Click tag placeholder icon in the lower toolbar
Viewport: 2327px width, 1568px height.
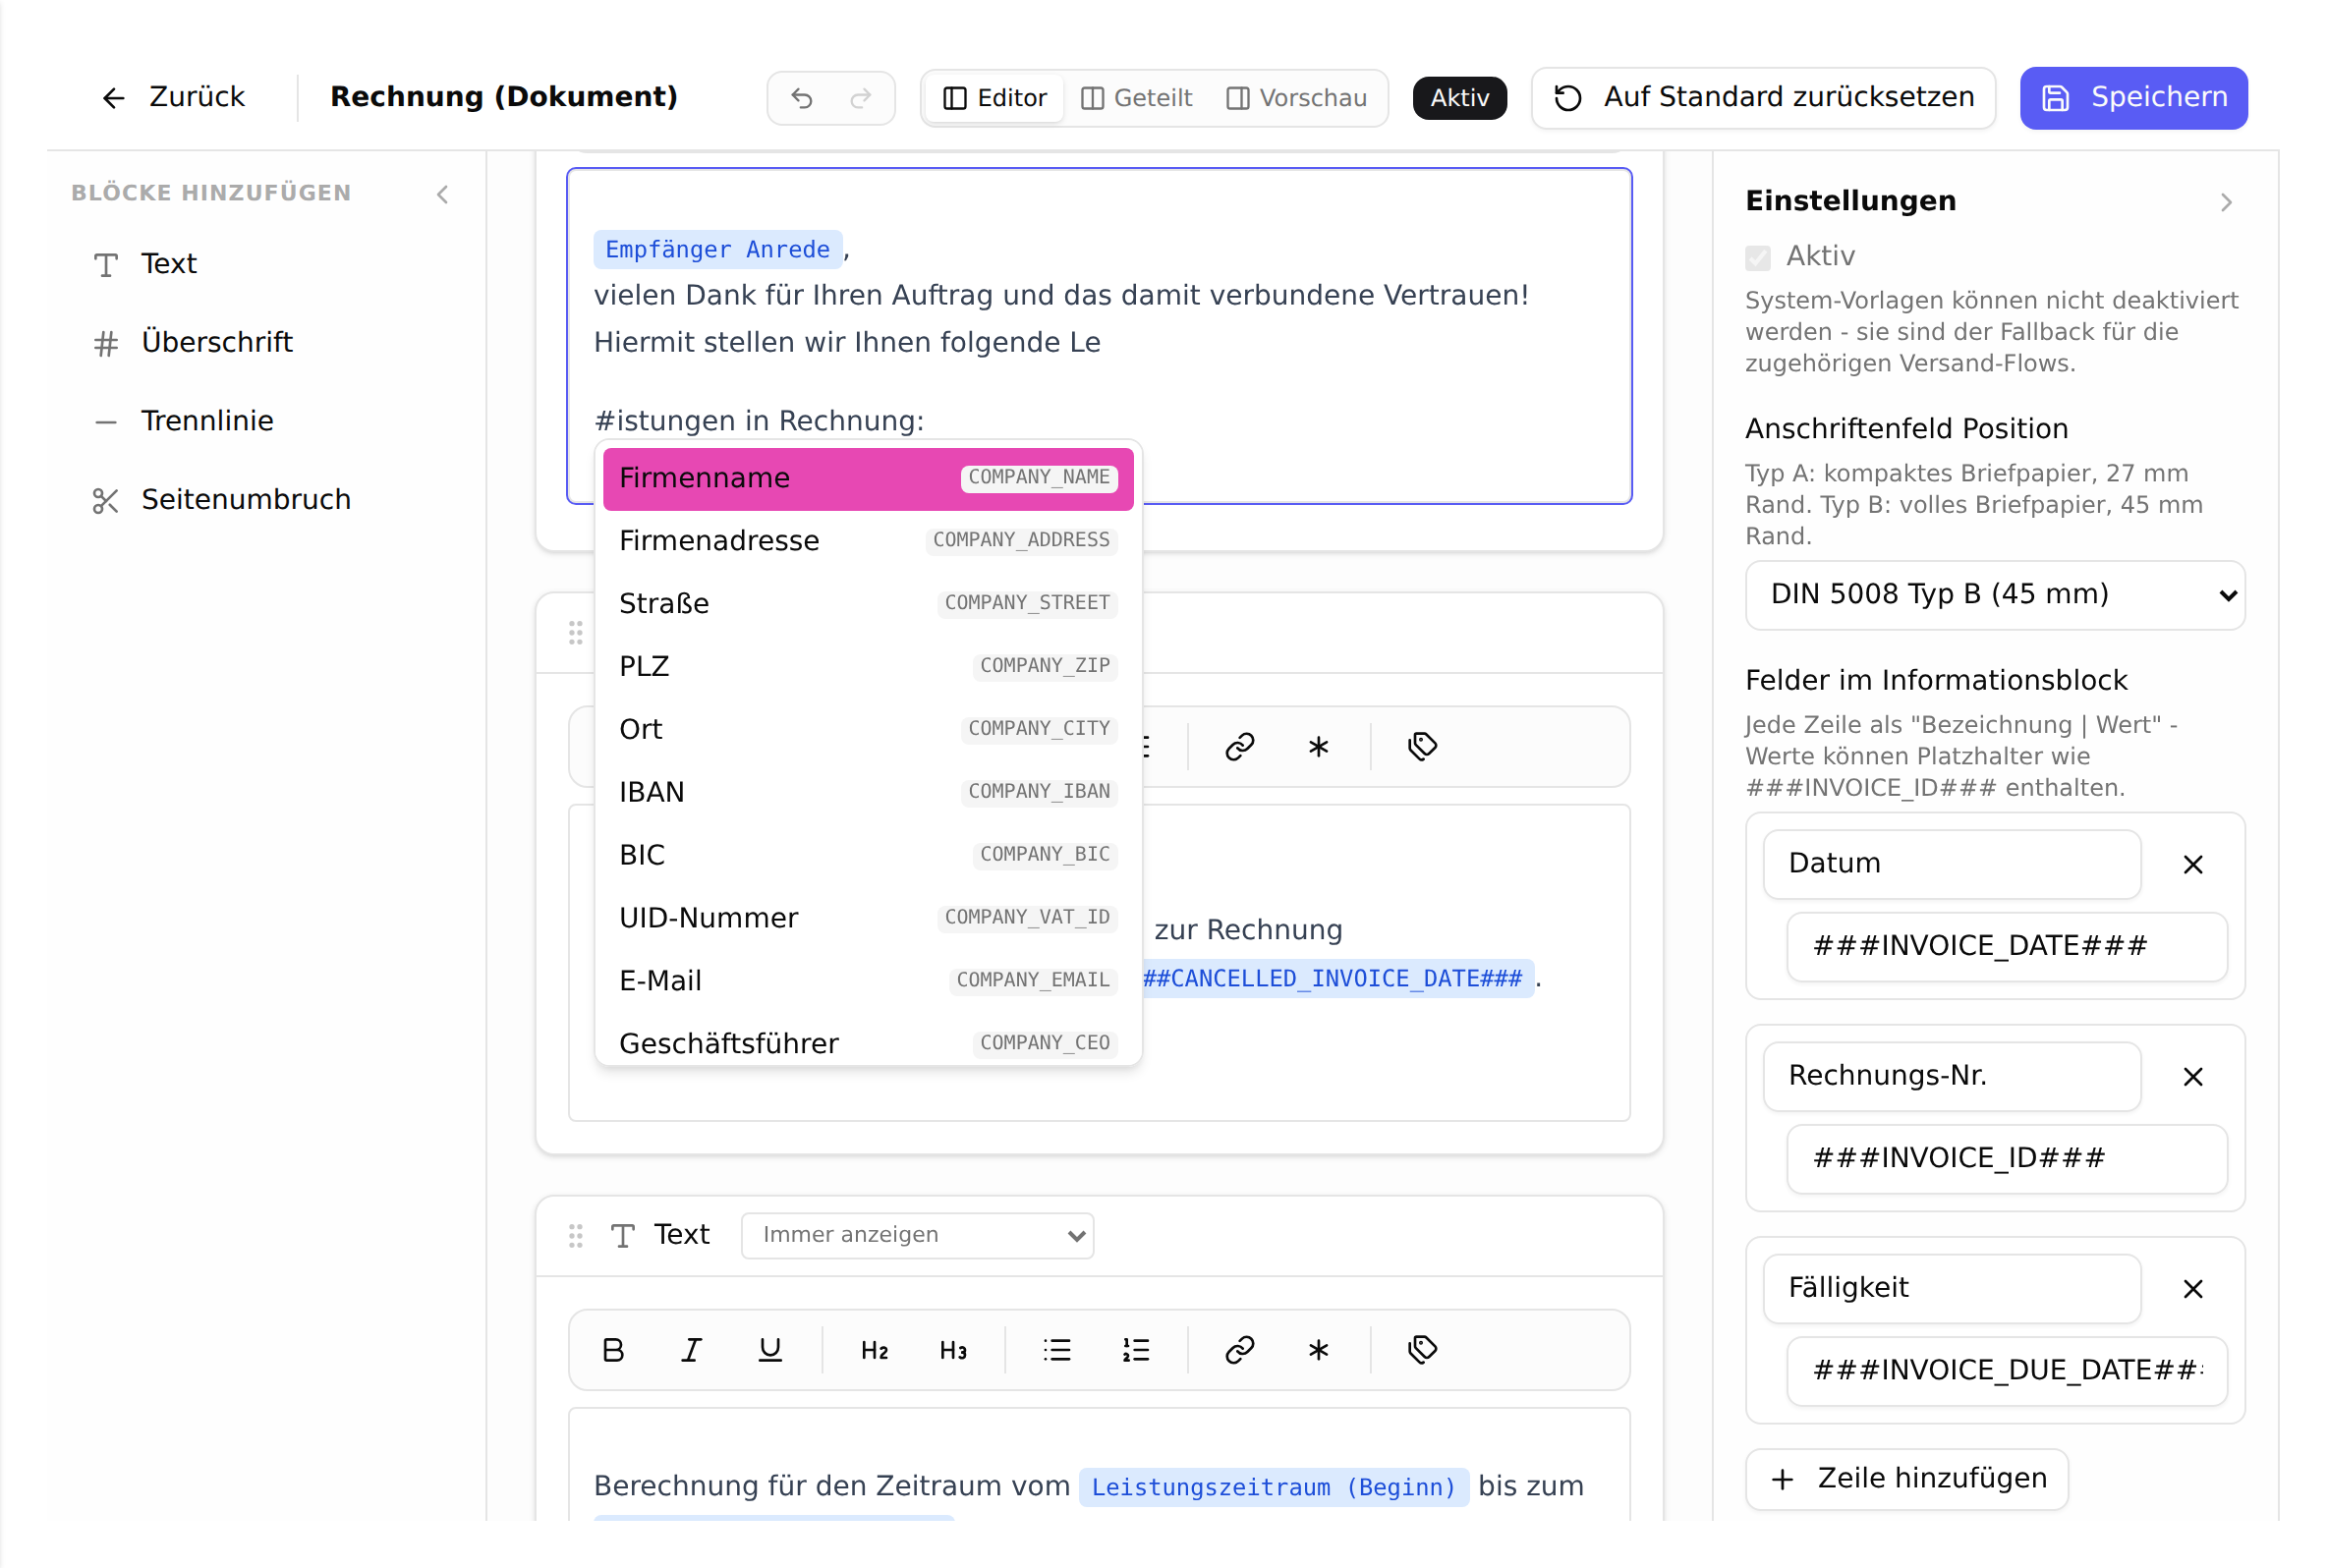point(1422,1350)
